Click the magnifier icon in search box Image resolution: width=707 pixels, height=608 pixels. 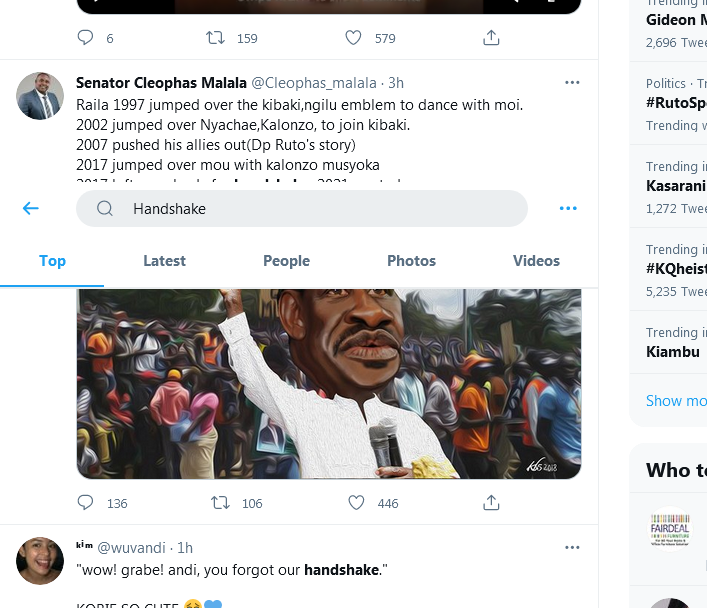(105, 209)
